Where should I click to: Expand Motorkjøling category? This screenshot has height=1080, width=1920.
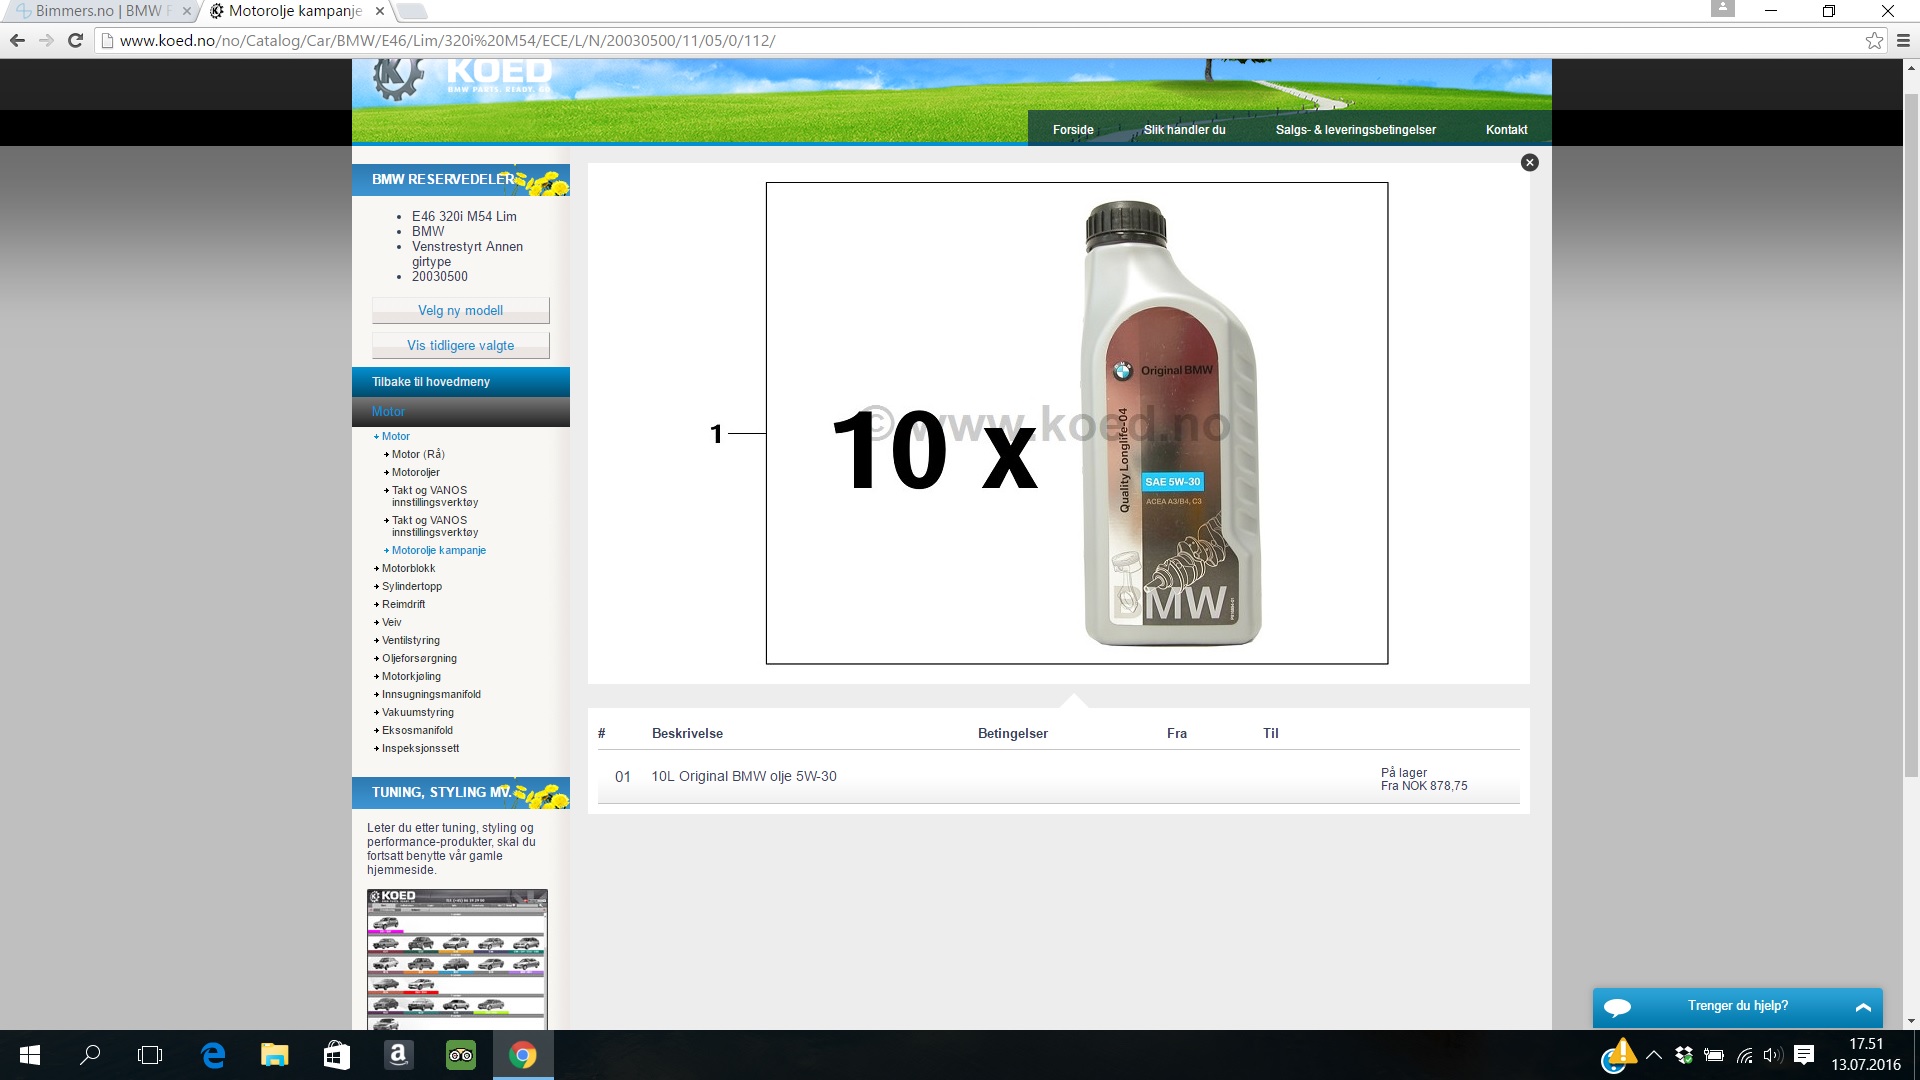(x=411, y=676)
